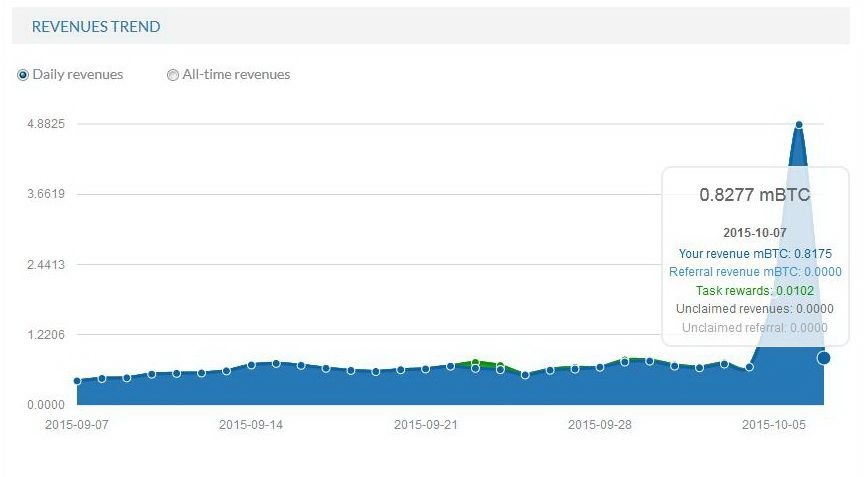Image resolution: width=864 pixels, height=477 pixels.
Task: Click the y-axis label 0.0000
Action: tap(46, 405)
